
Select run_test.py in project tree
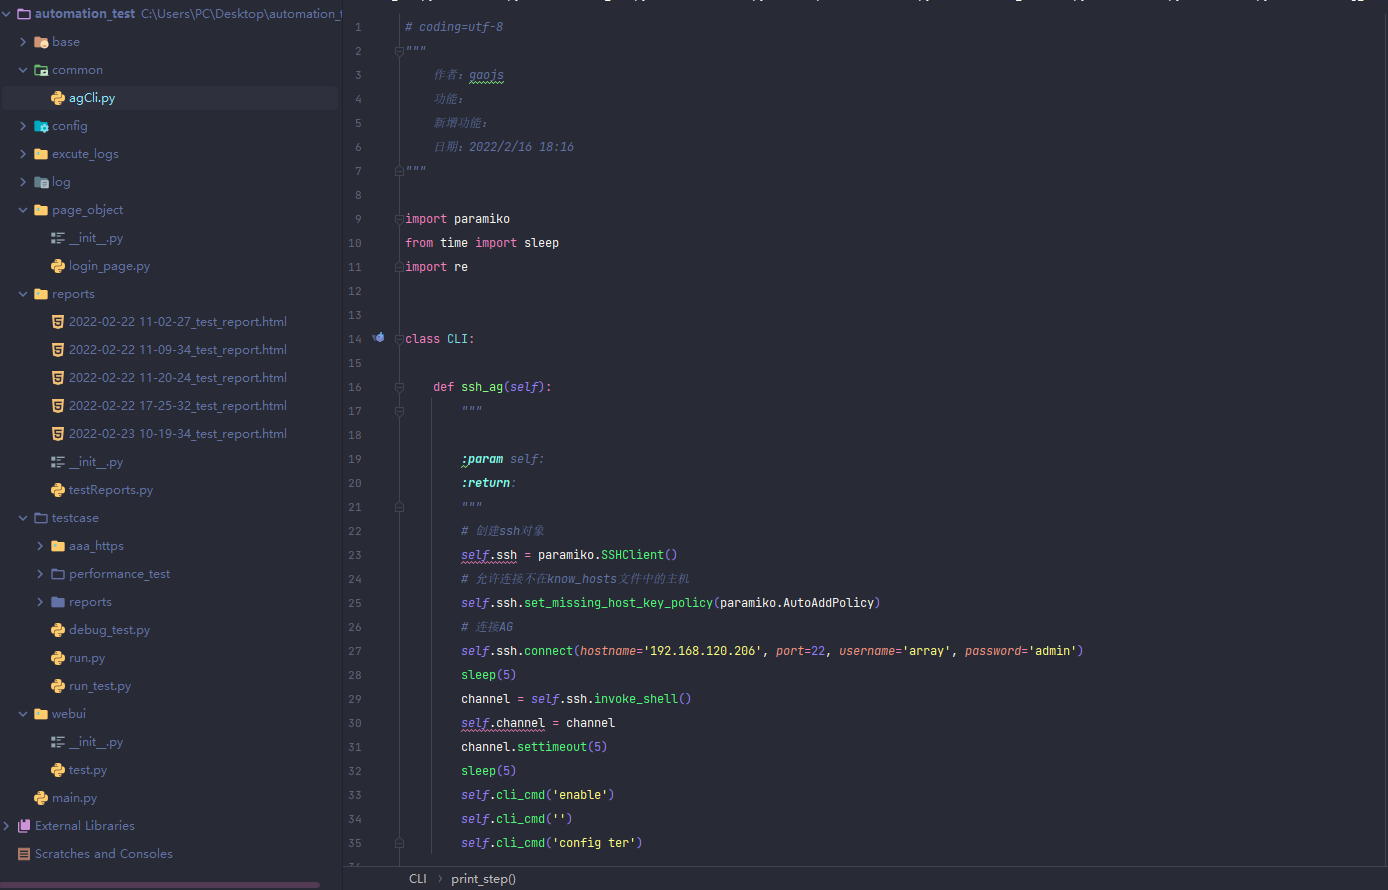coord(99,686)
